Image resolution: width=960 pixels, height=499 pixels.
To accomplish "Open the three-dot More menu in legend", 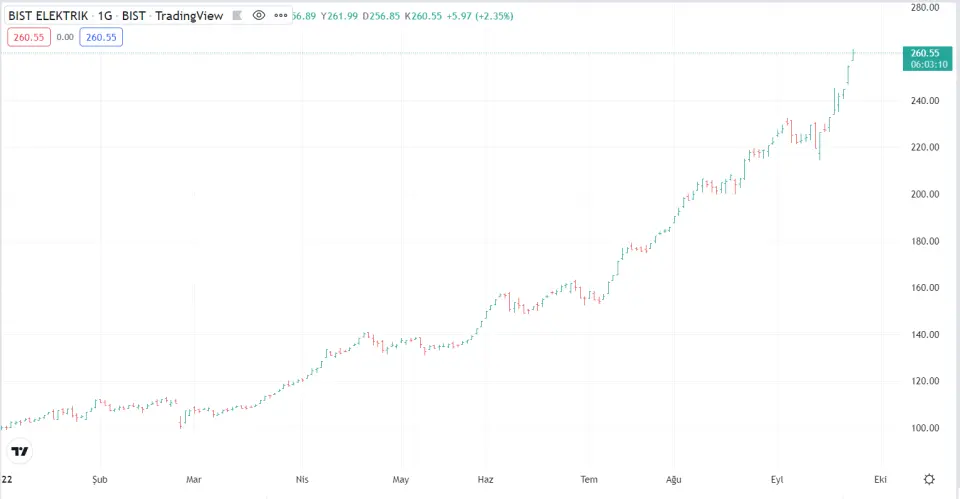I will (x=279, y=16).
